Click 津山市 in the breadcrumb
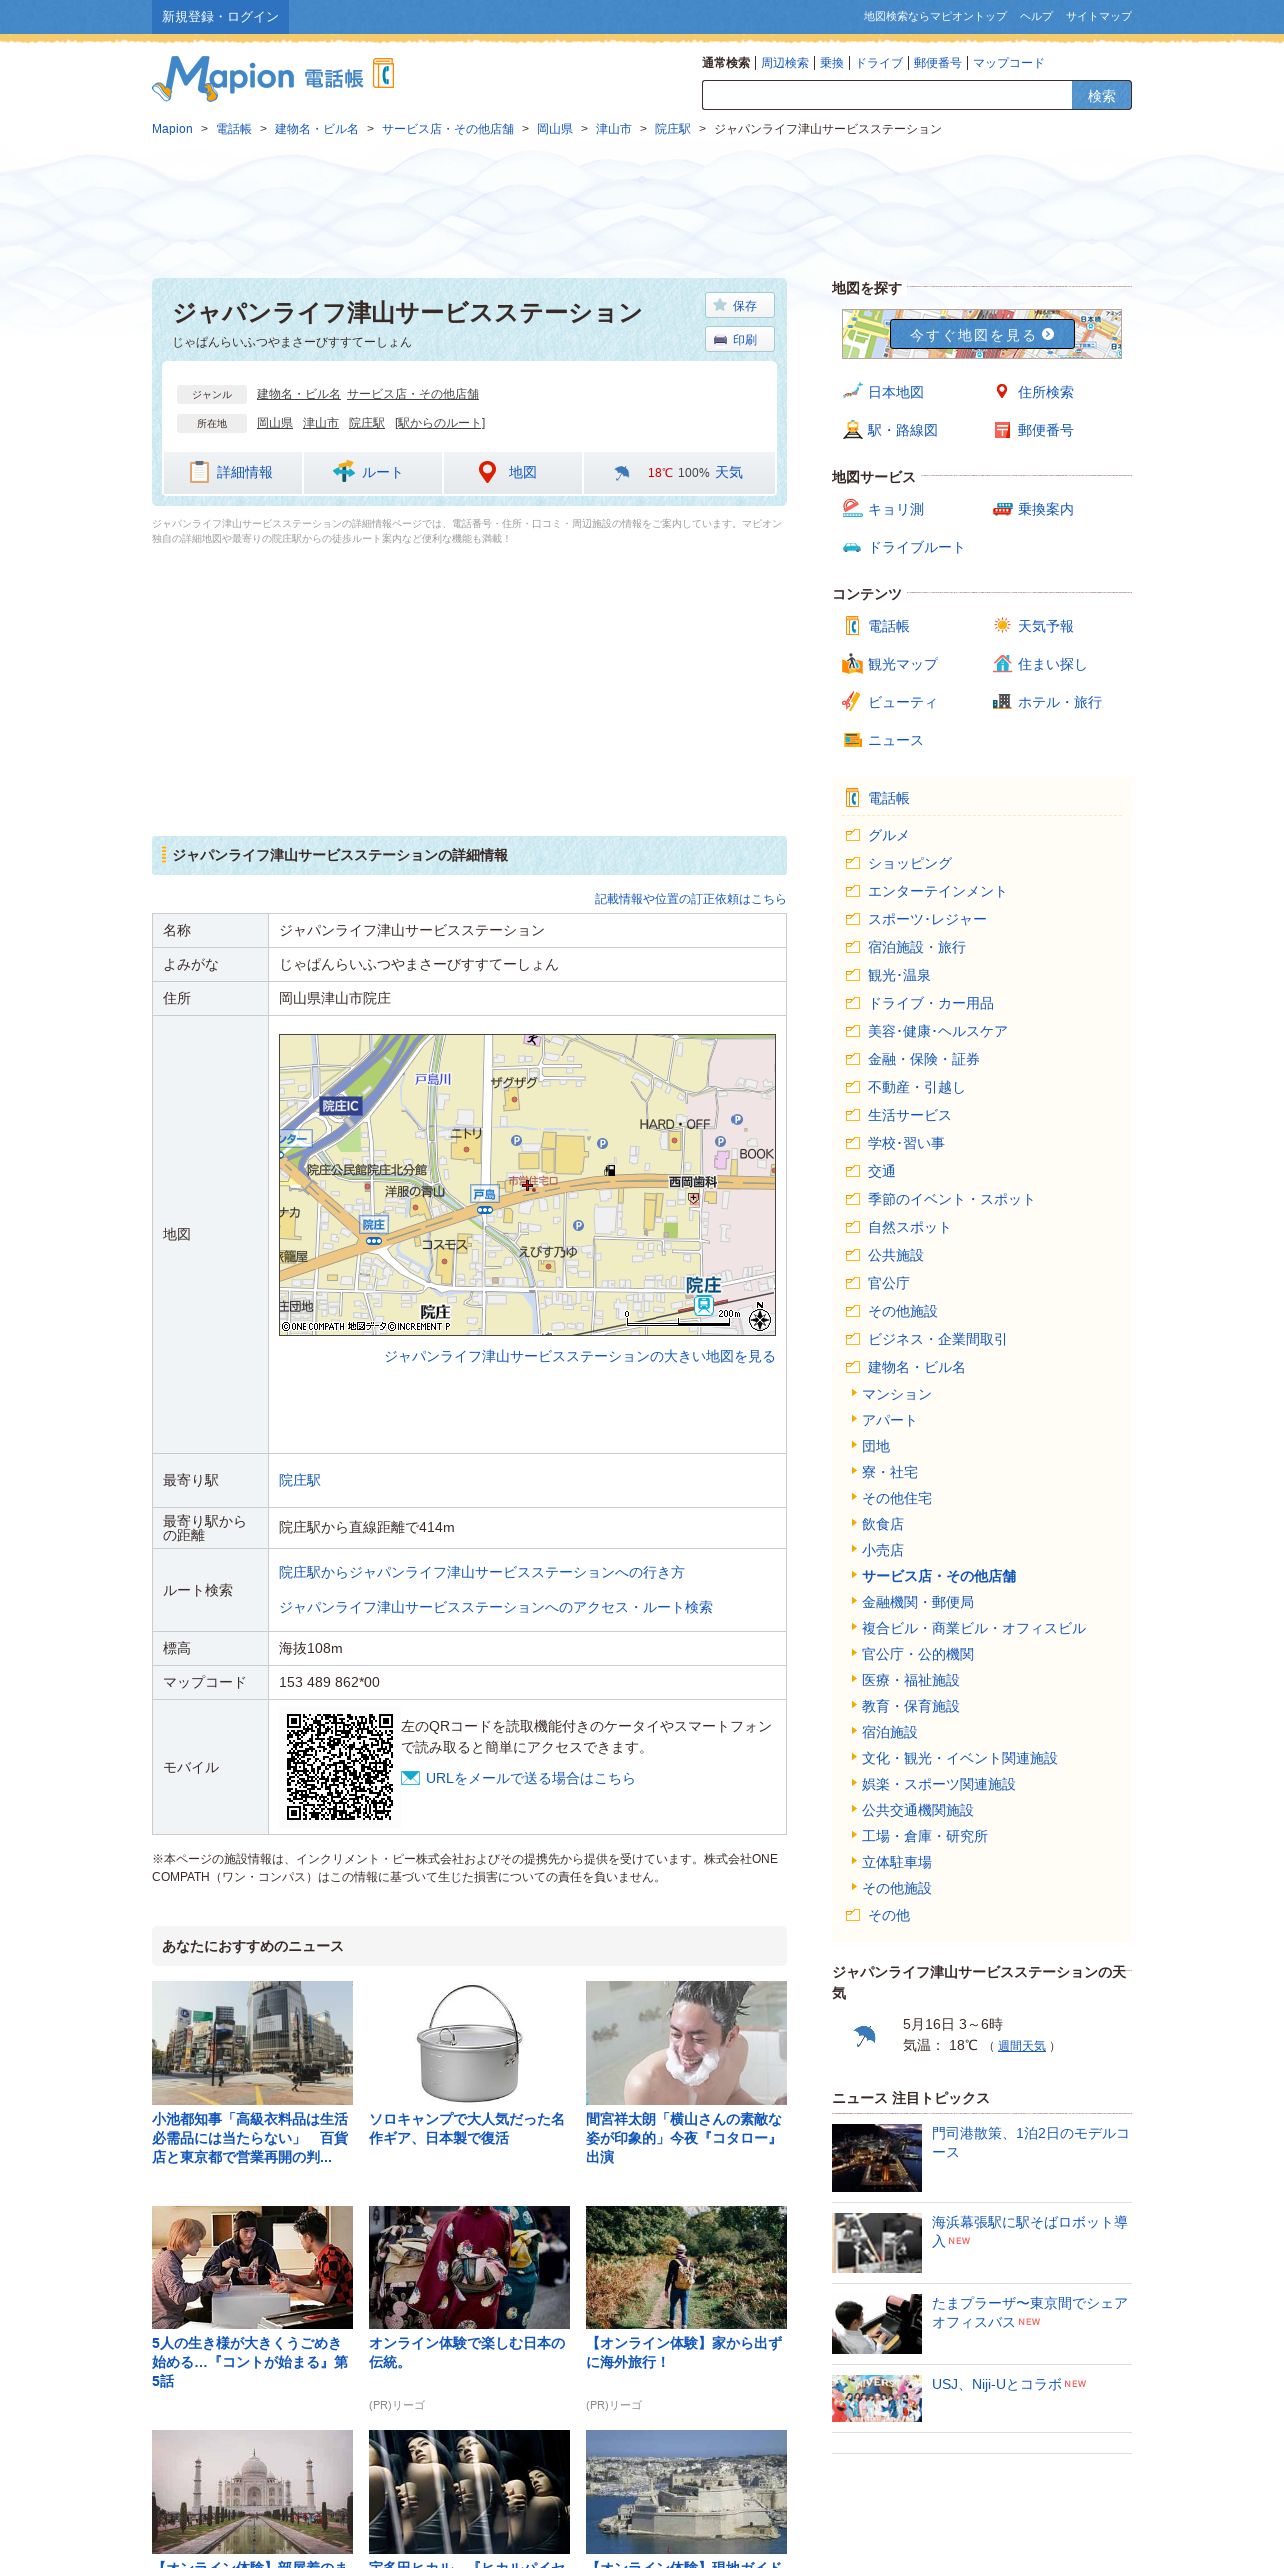Screen dimensions: 1284x2568 pyautogui.click(x=613, y=129)
